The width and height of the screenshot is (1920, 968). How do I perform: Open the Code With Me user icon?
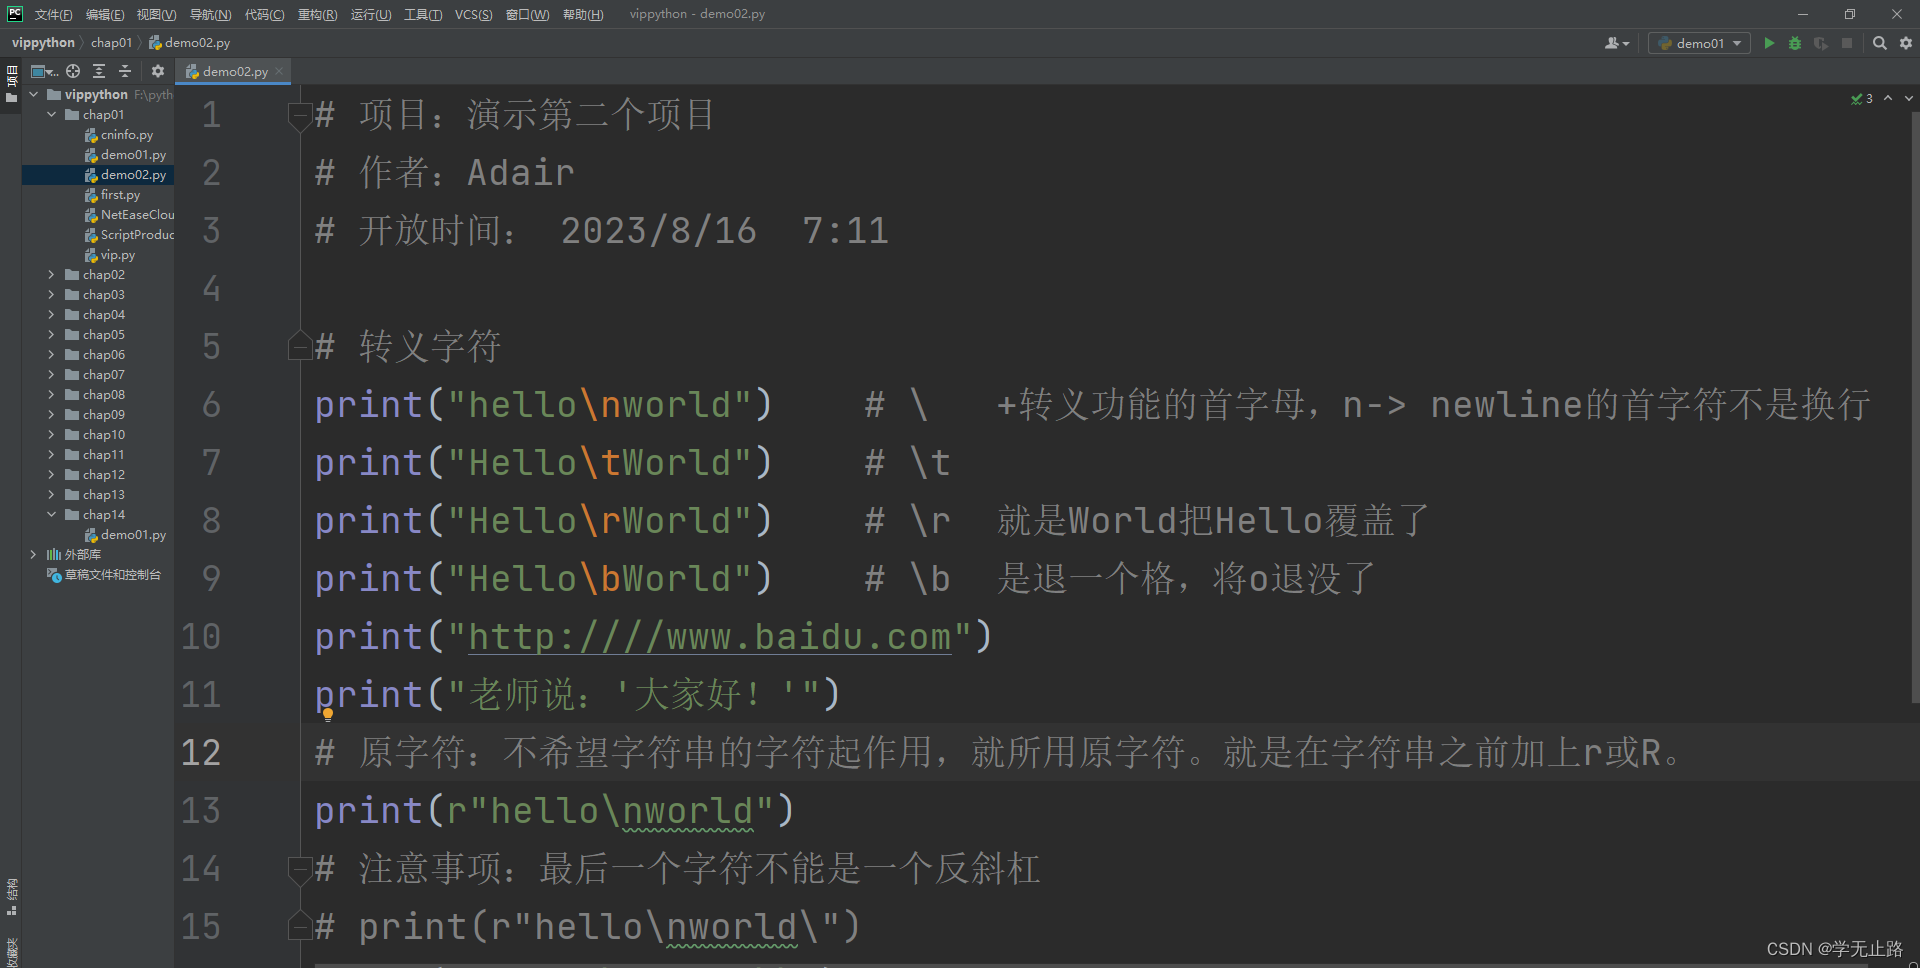[x=1616, y=43]
